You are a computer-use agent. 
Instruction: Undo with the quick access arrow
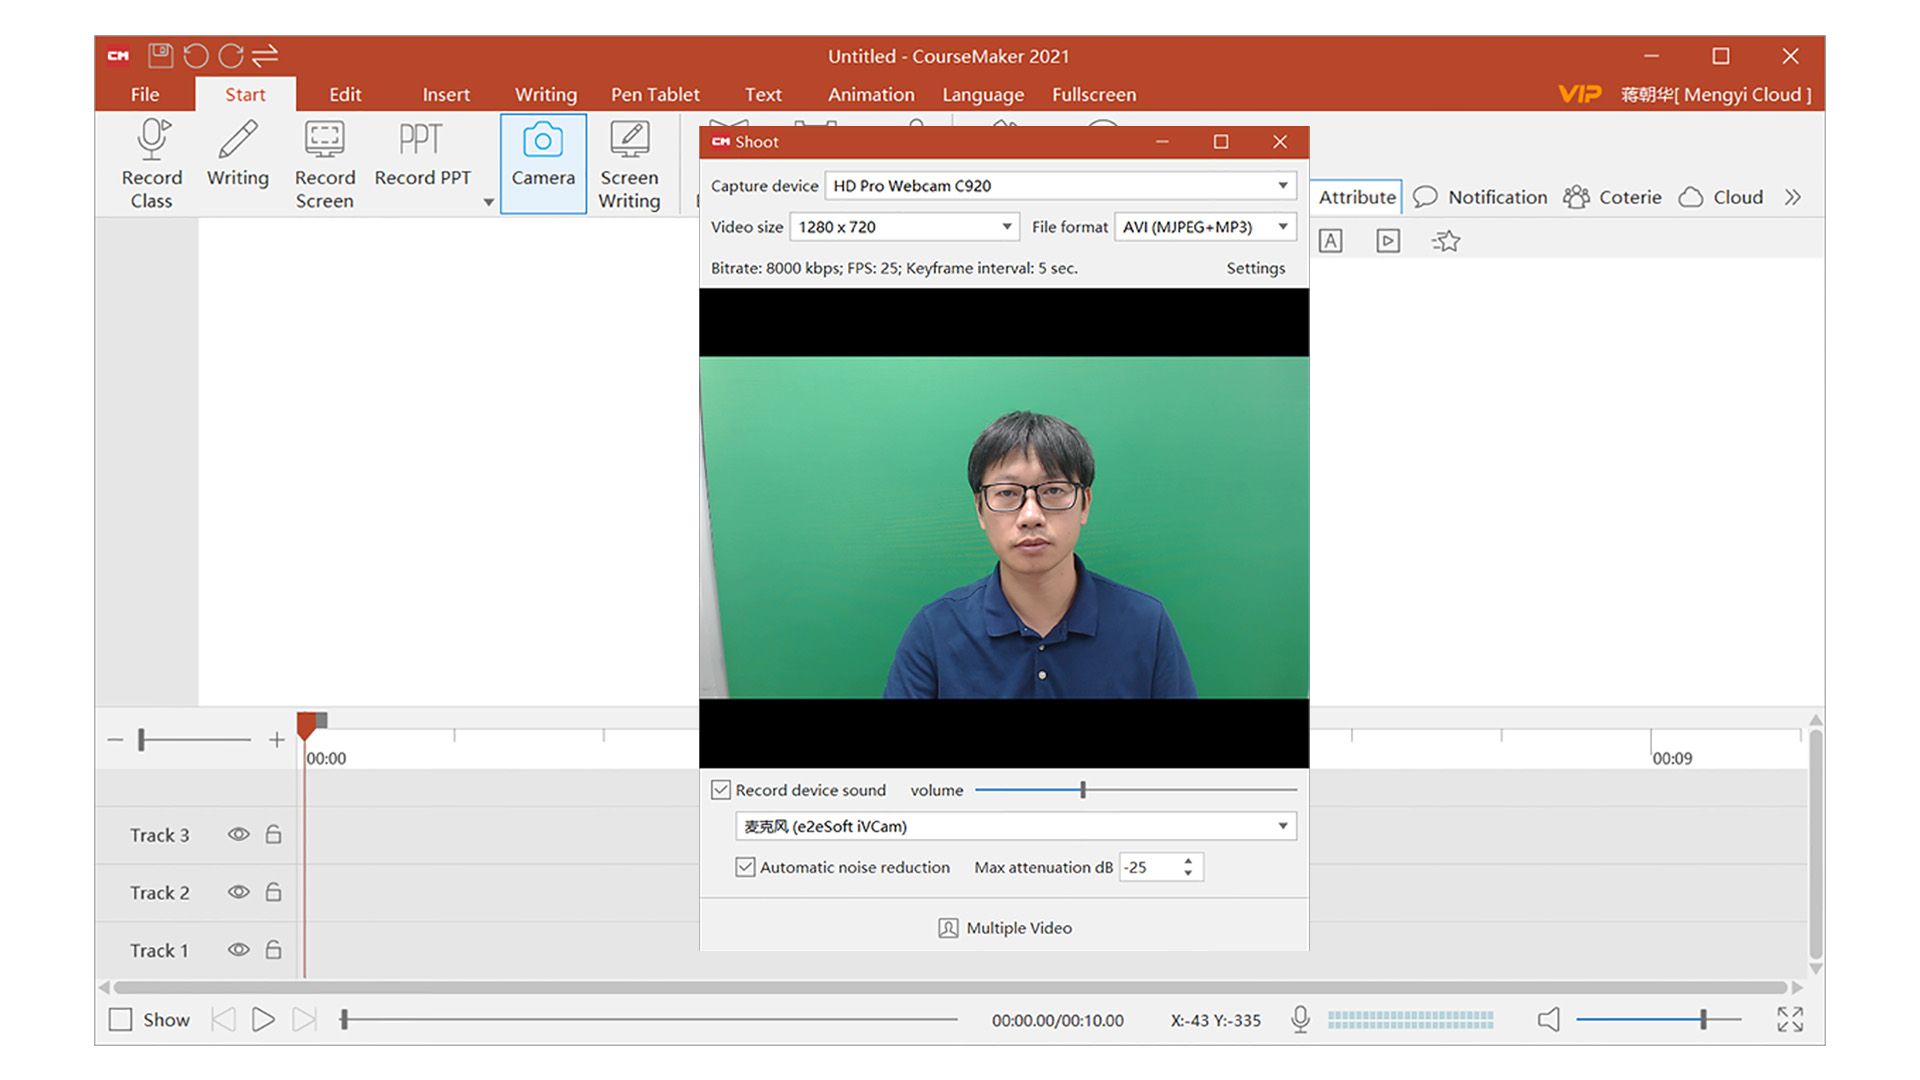[x=196, y=55]
